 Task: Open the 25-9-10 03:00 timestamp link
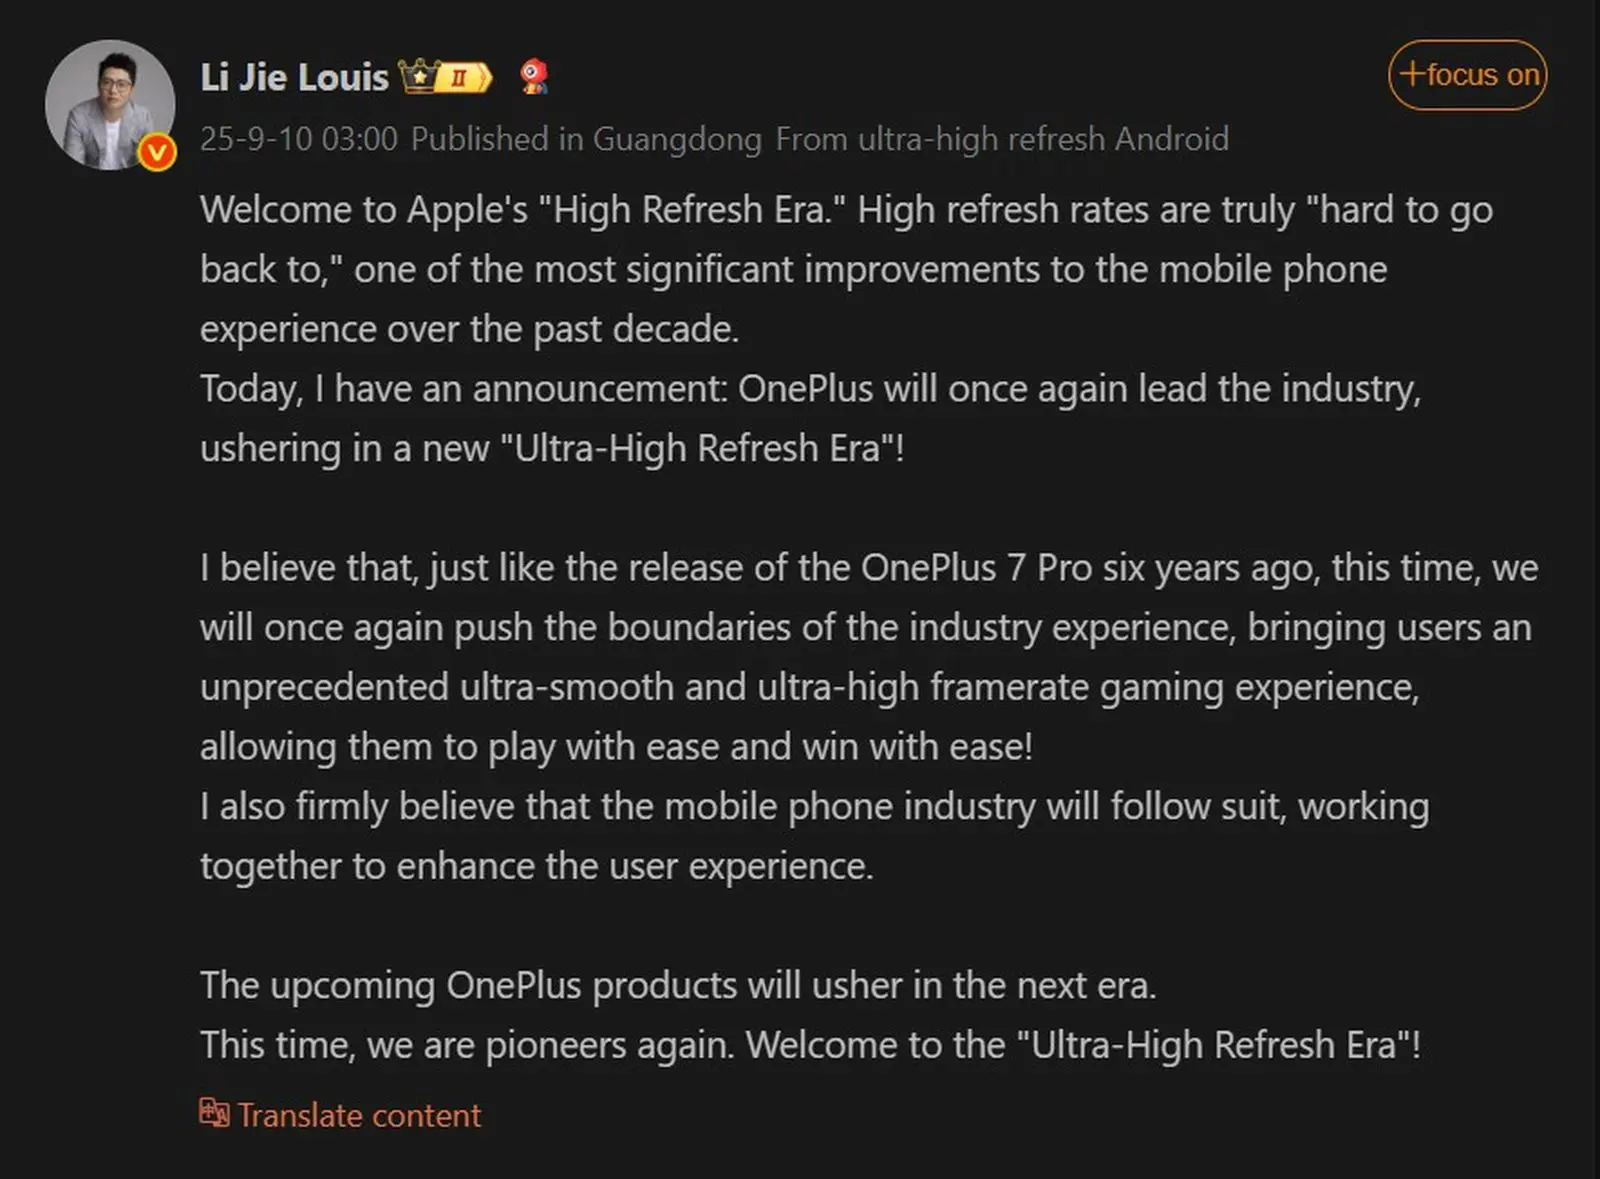[299, 139]
